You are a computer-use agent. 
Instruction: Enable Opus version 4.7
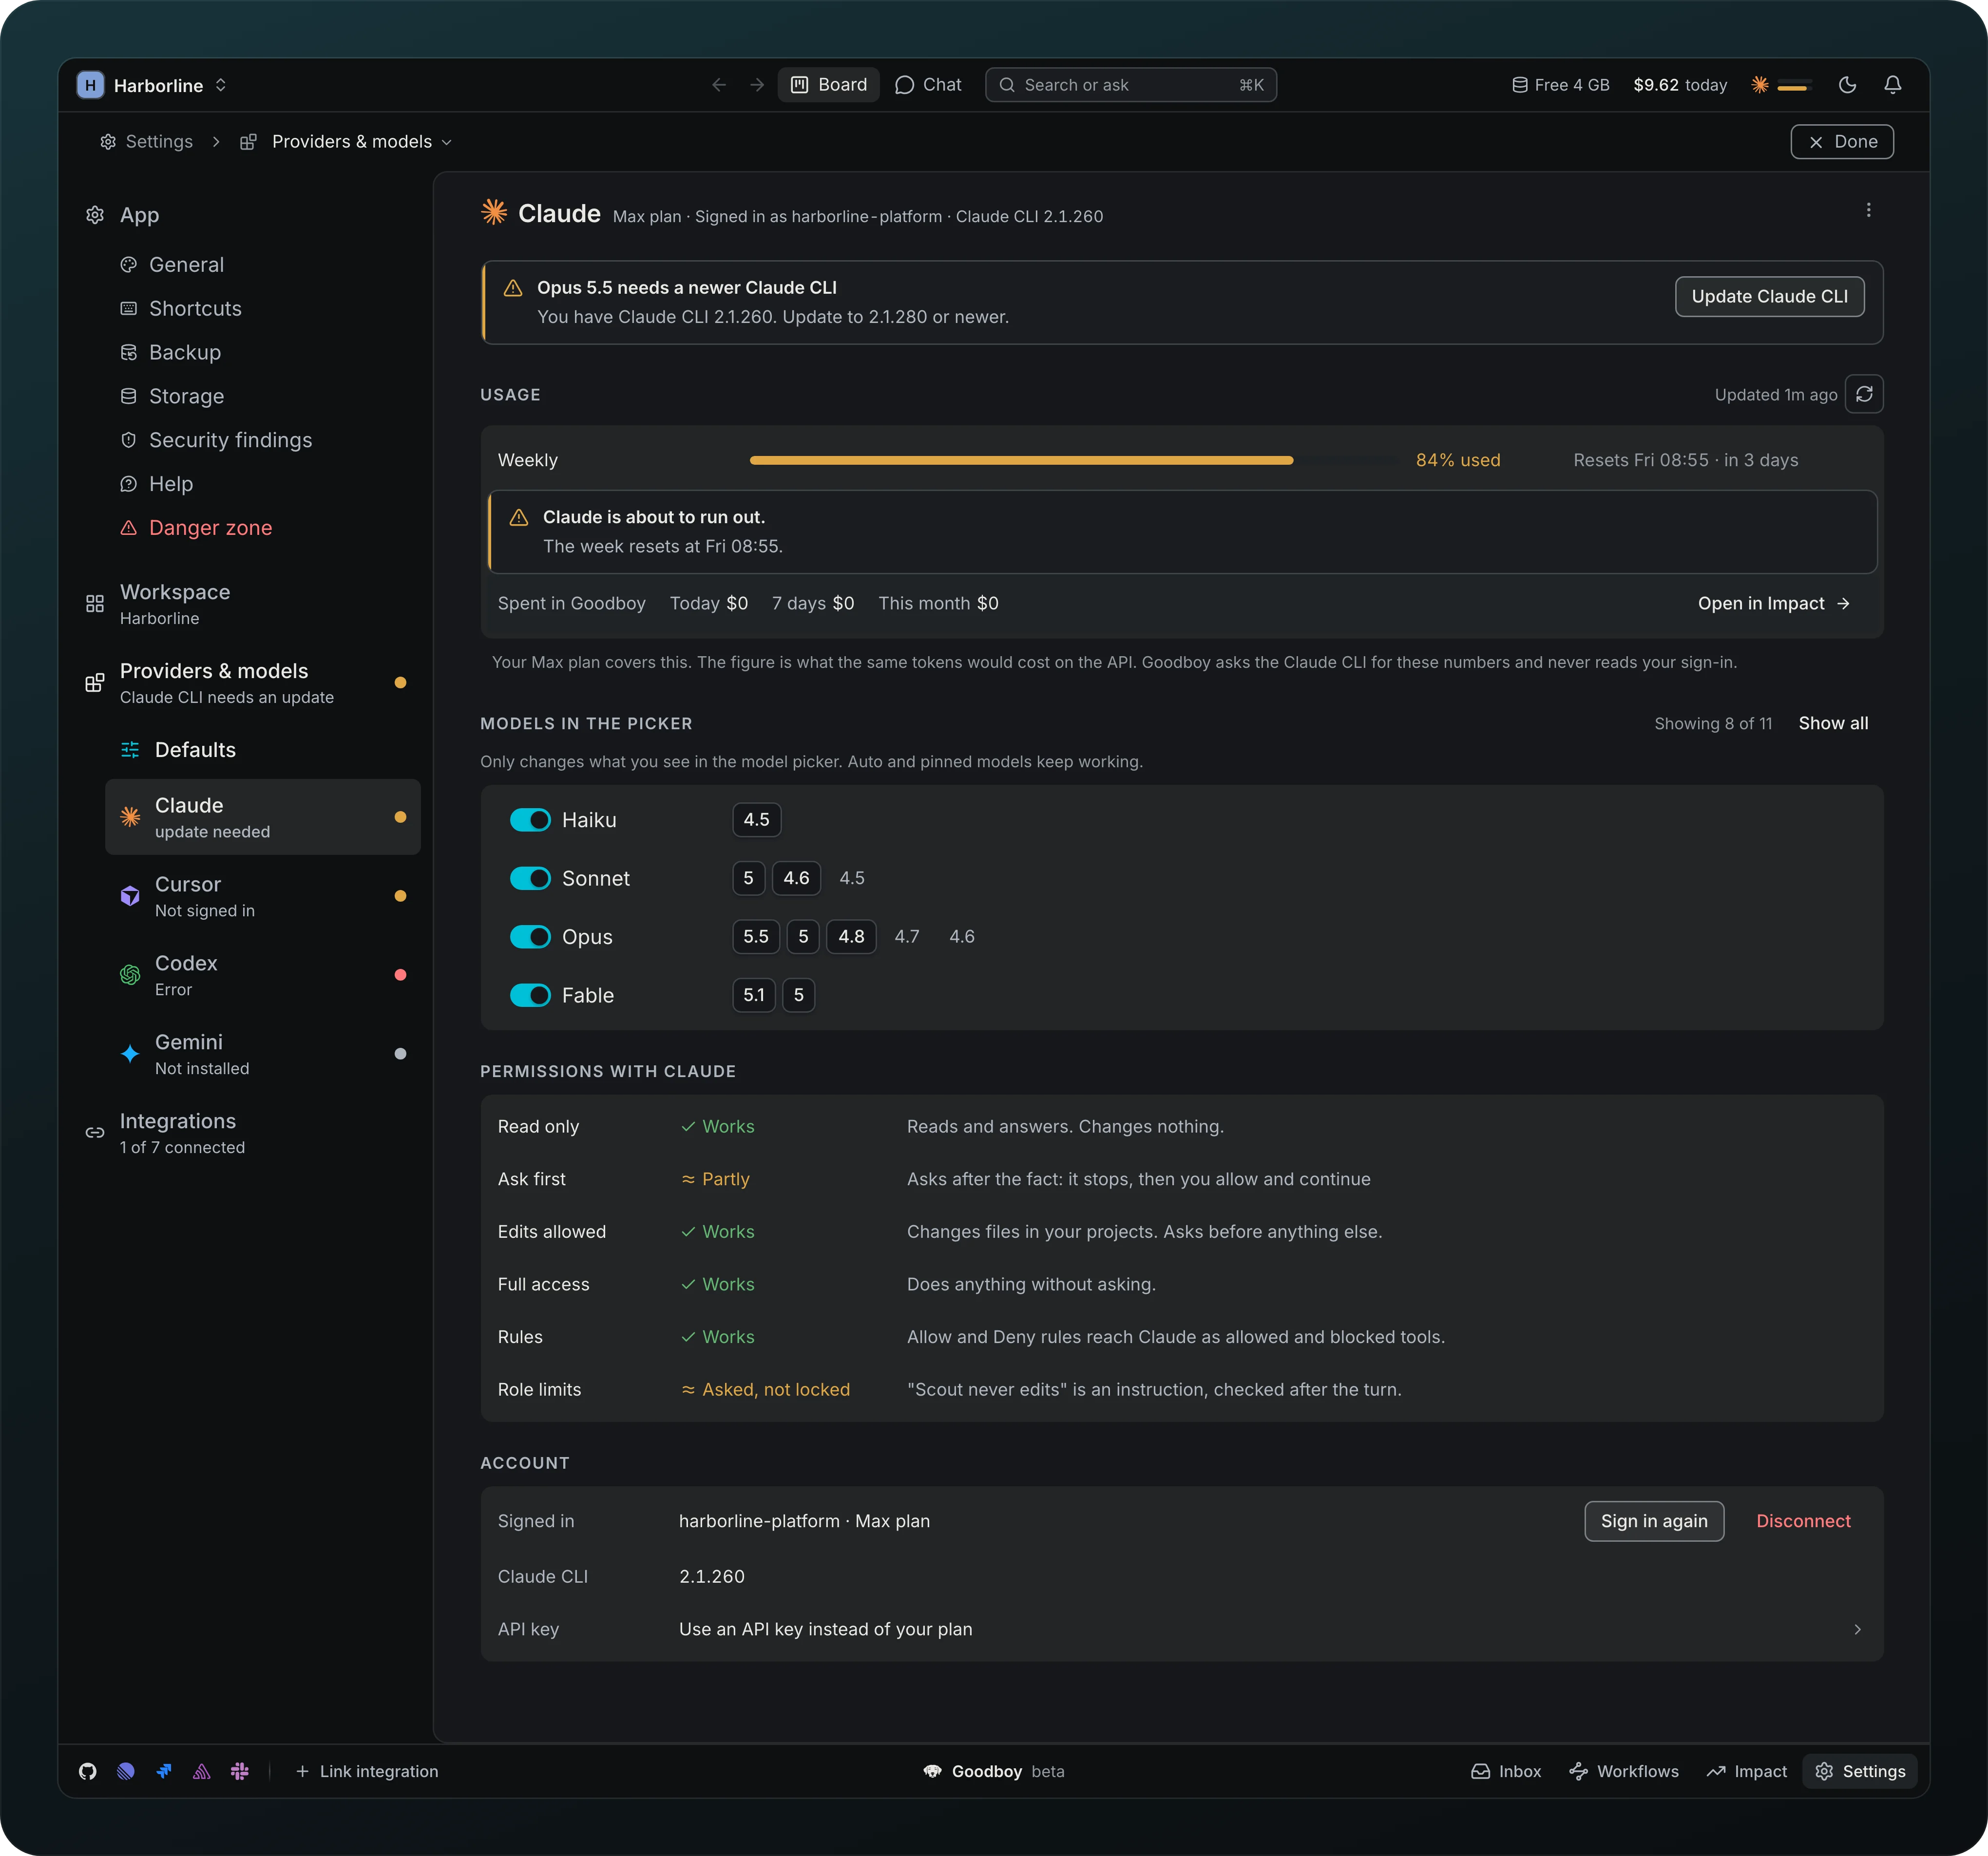pyautogui.click(x=906, y=937)
